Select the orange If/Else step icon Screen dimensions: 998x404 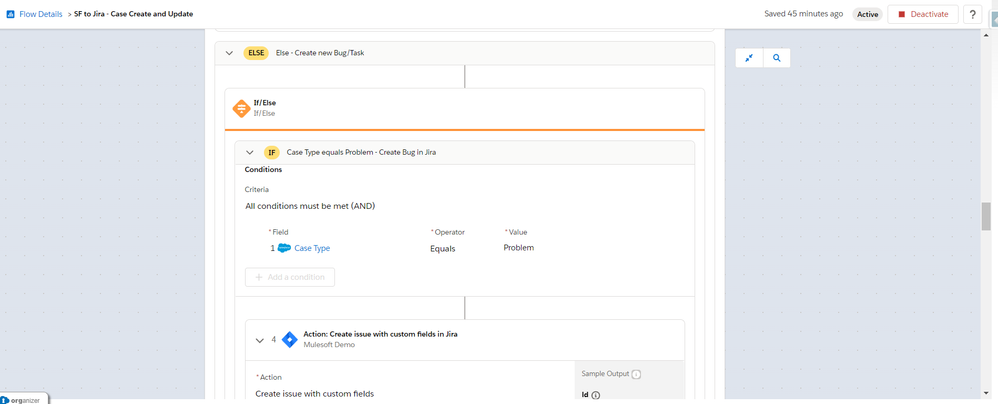click(241, 108)
